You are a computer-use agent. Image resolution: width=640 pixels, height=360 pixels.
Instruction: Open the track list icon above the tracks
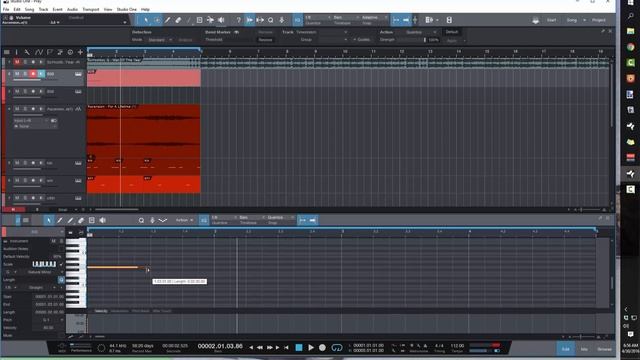pos(7,52)
